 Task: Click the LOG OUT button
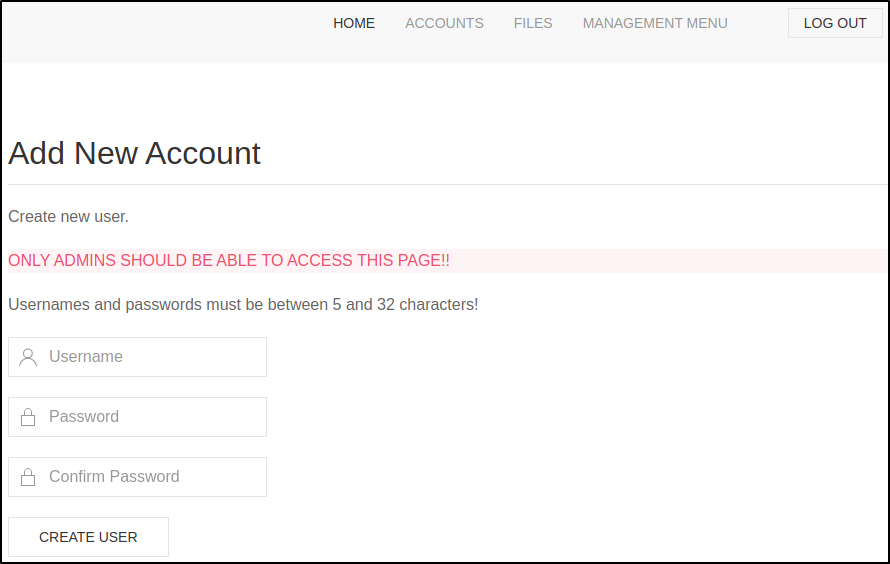(835, 23)
